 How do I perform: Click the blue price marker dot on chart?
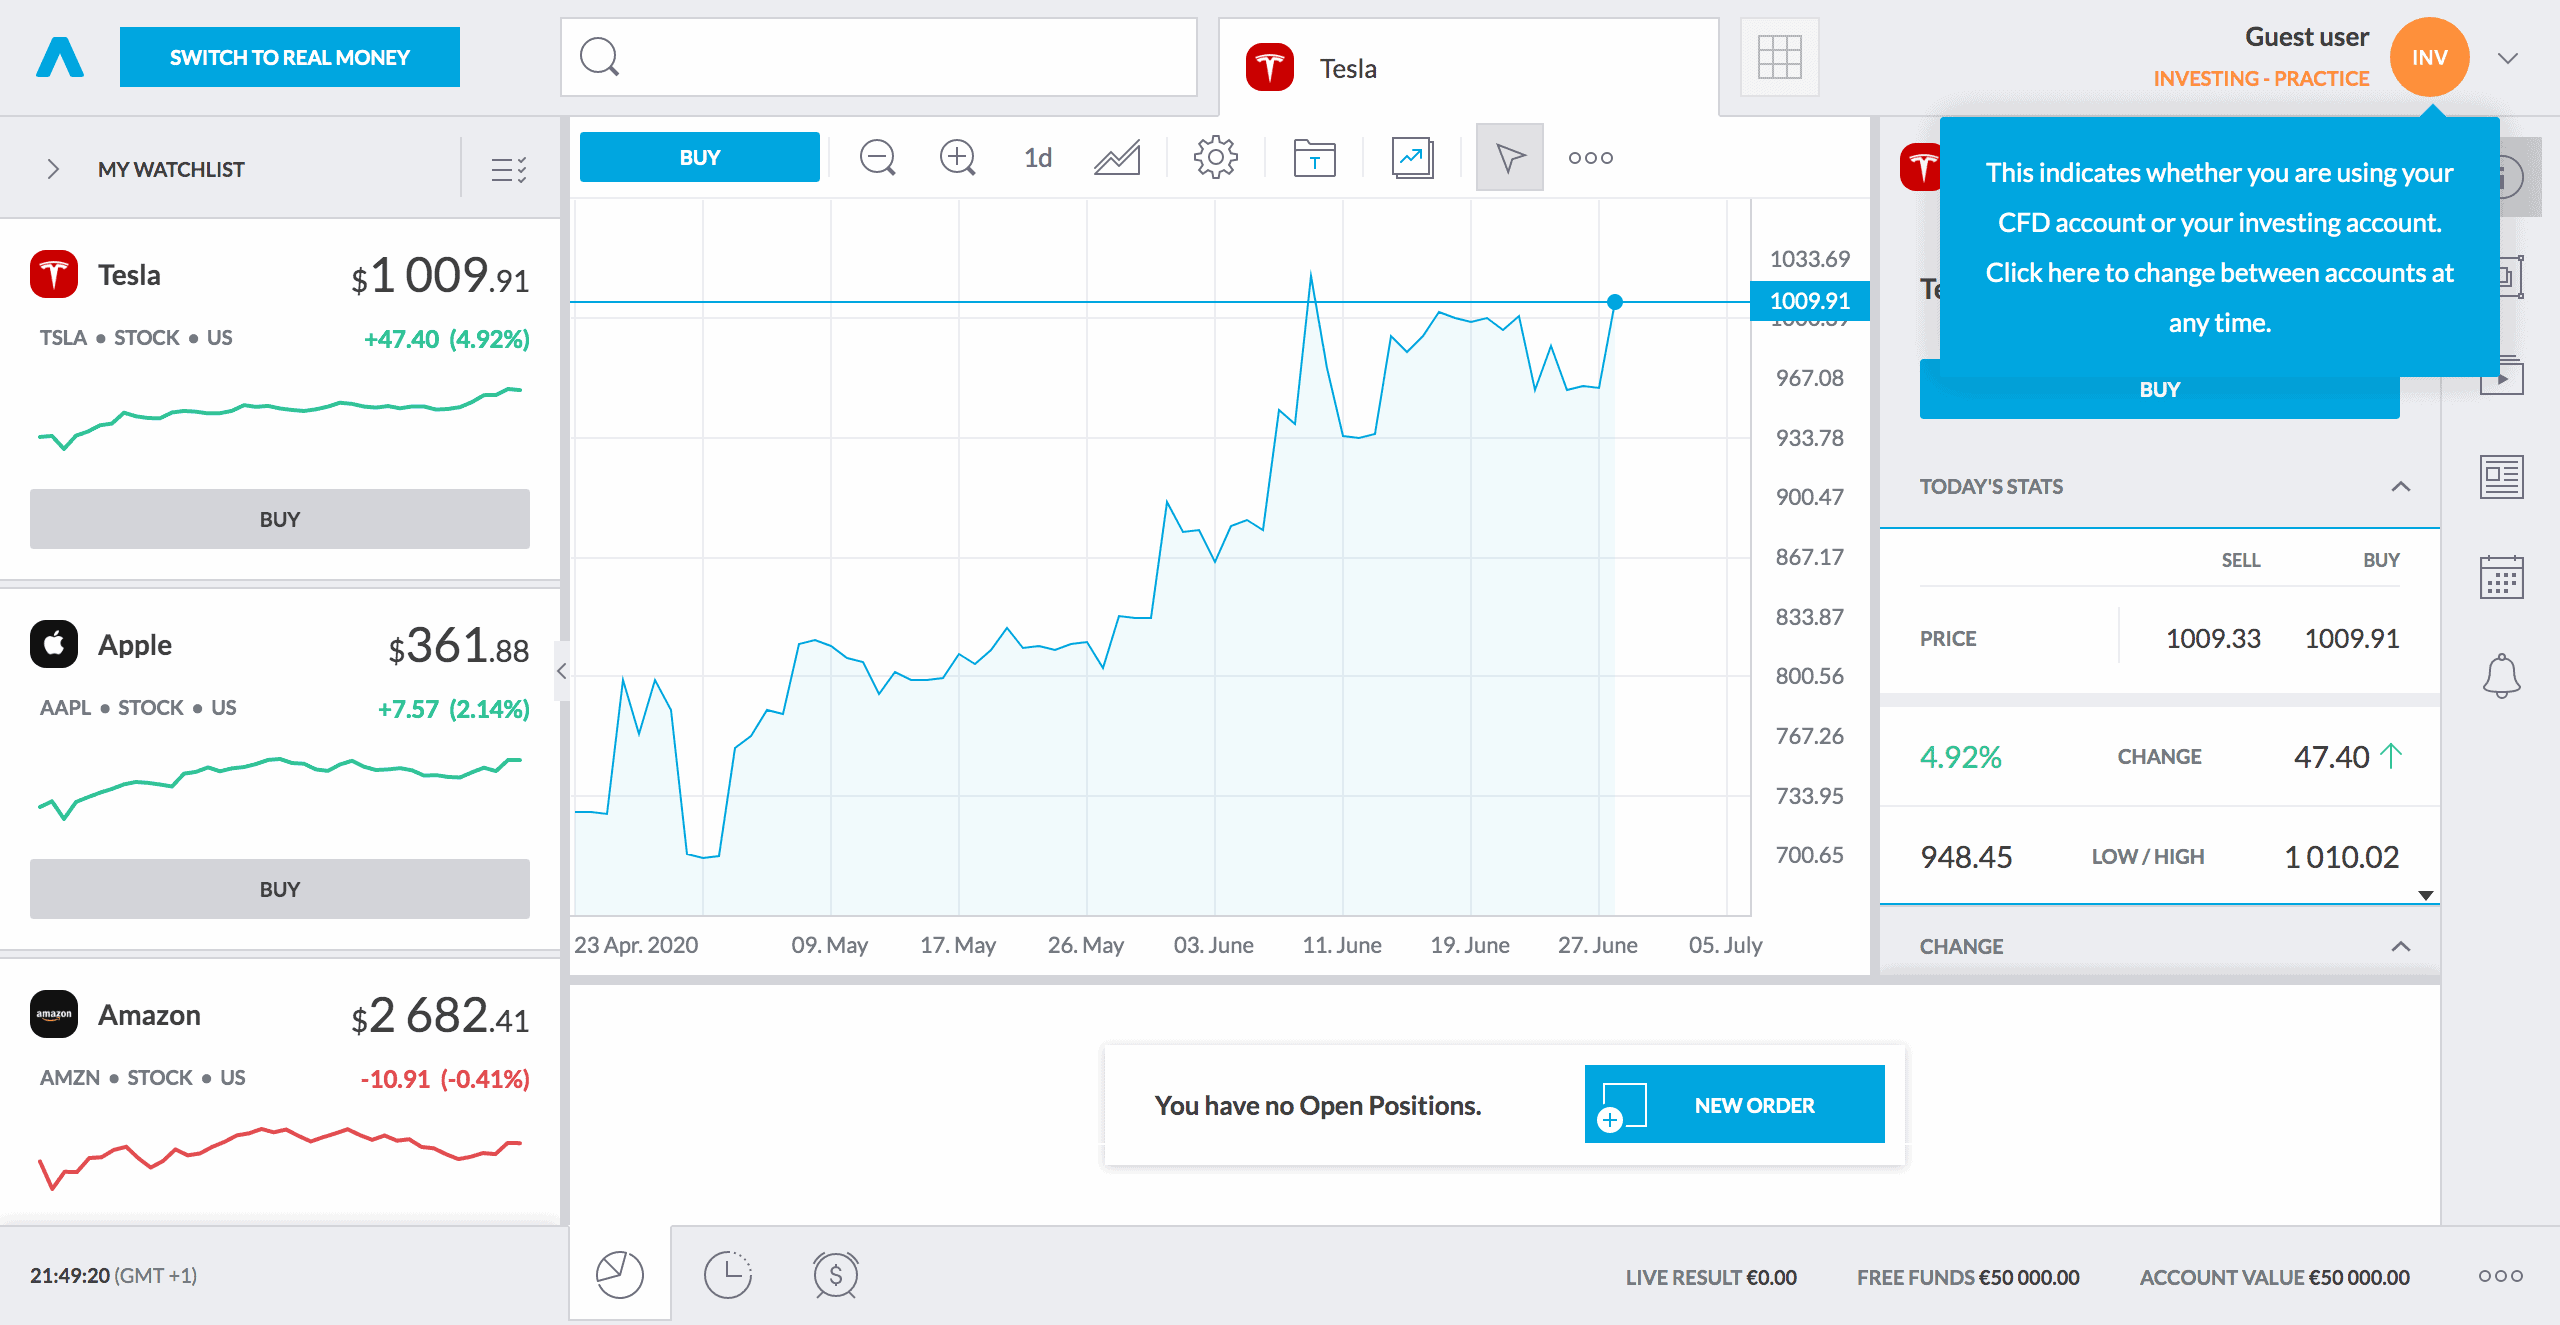1615,301
